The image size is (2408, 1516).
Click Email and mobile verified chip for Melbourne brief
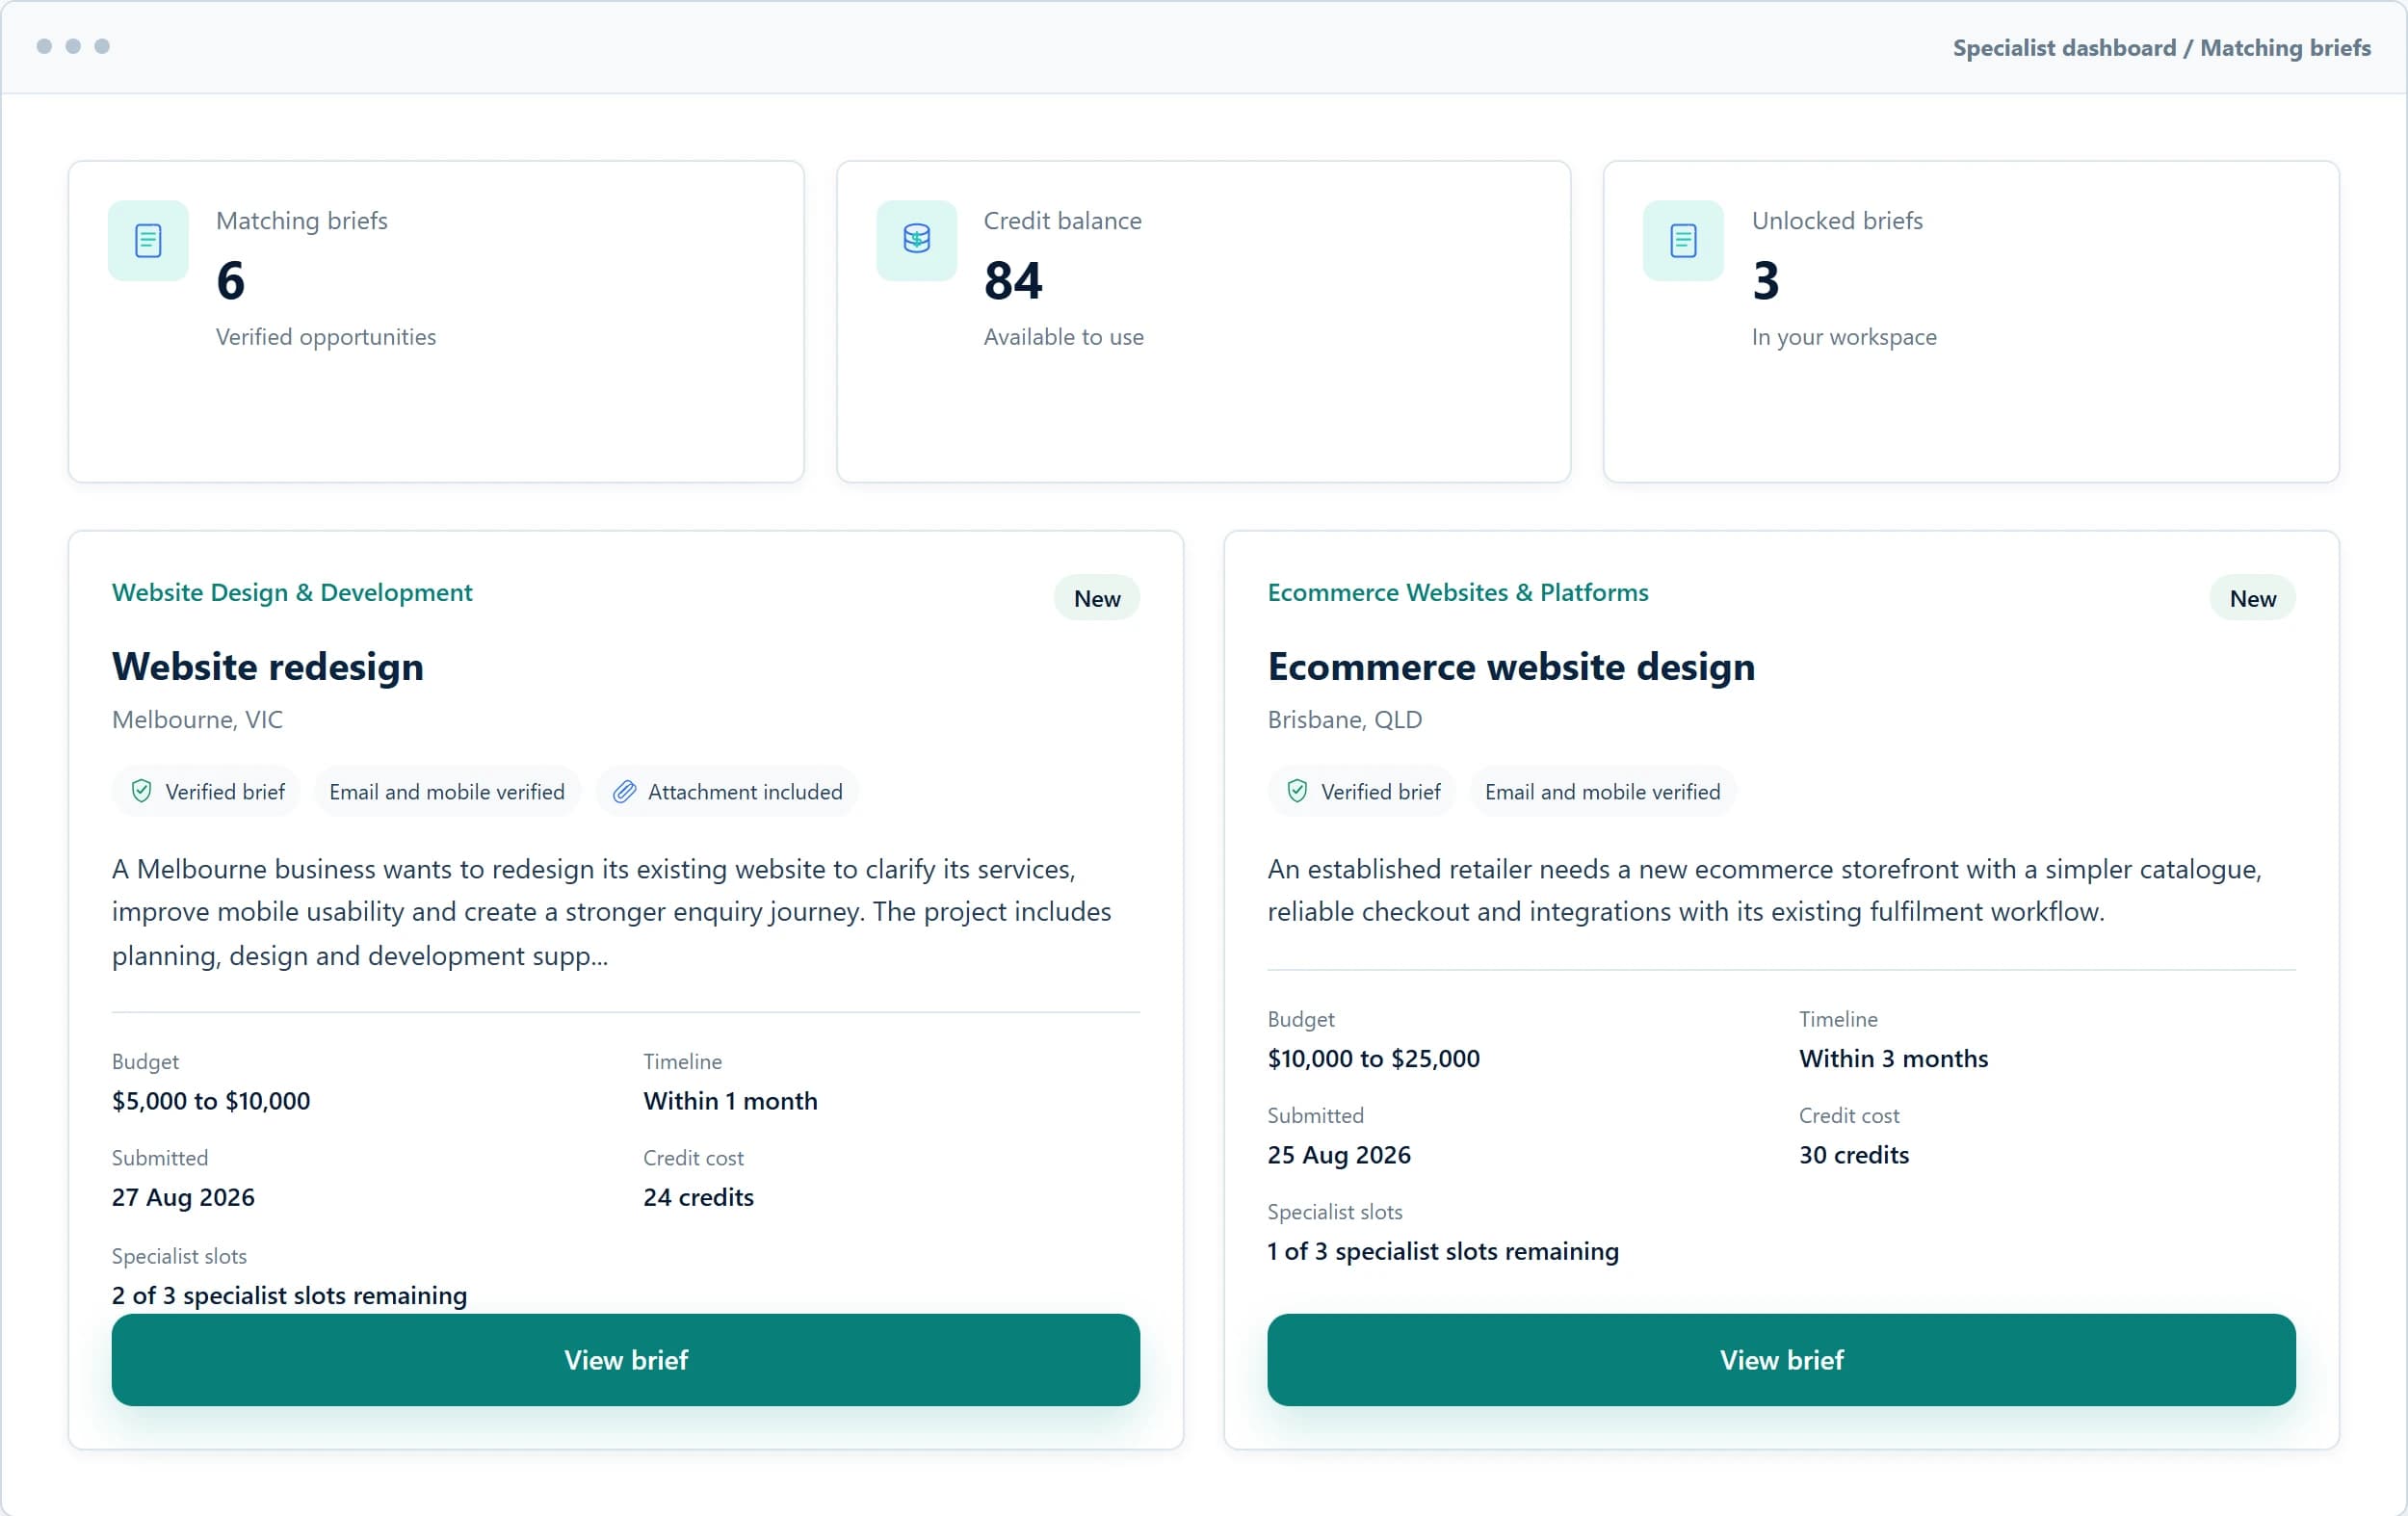pos(447,791)
